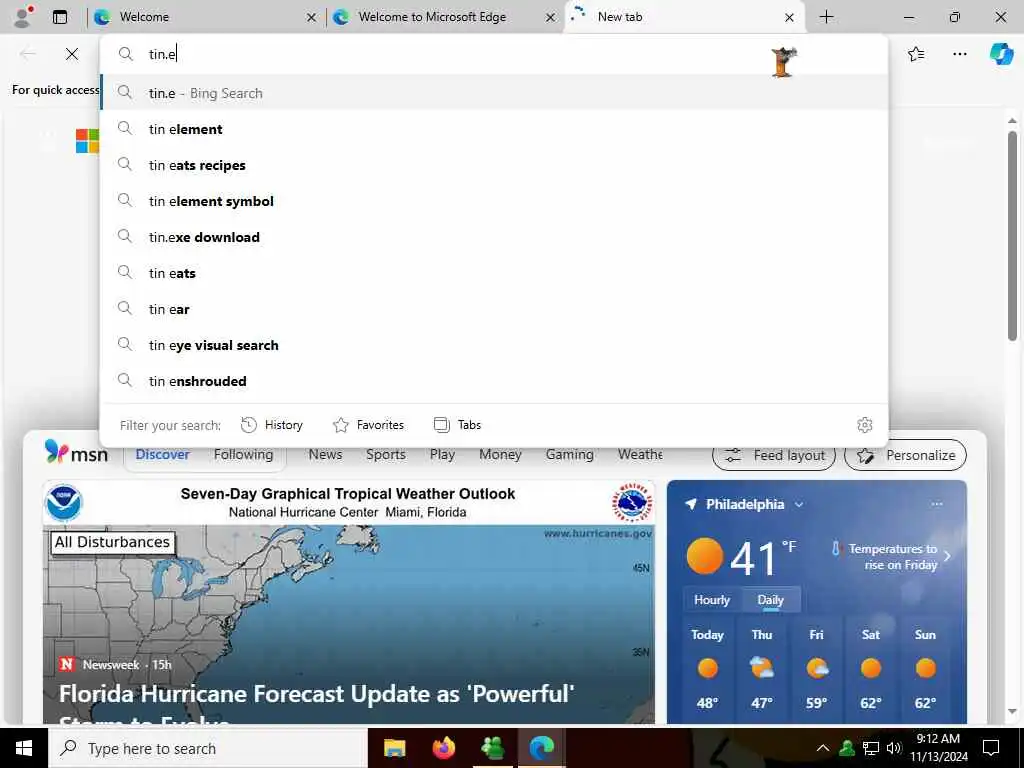Click the msn logo

pos(76,453)
